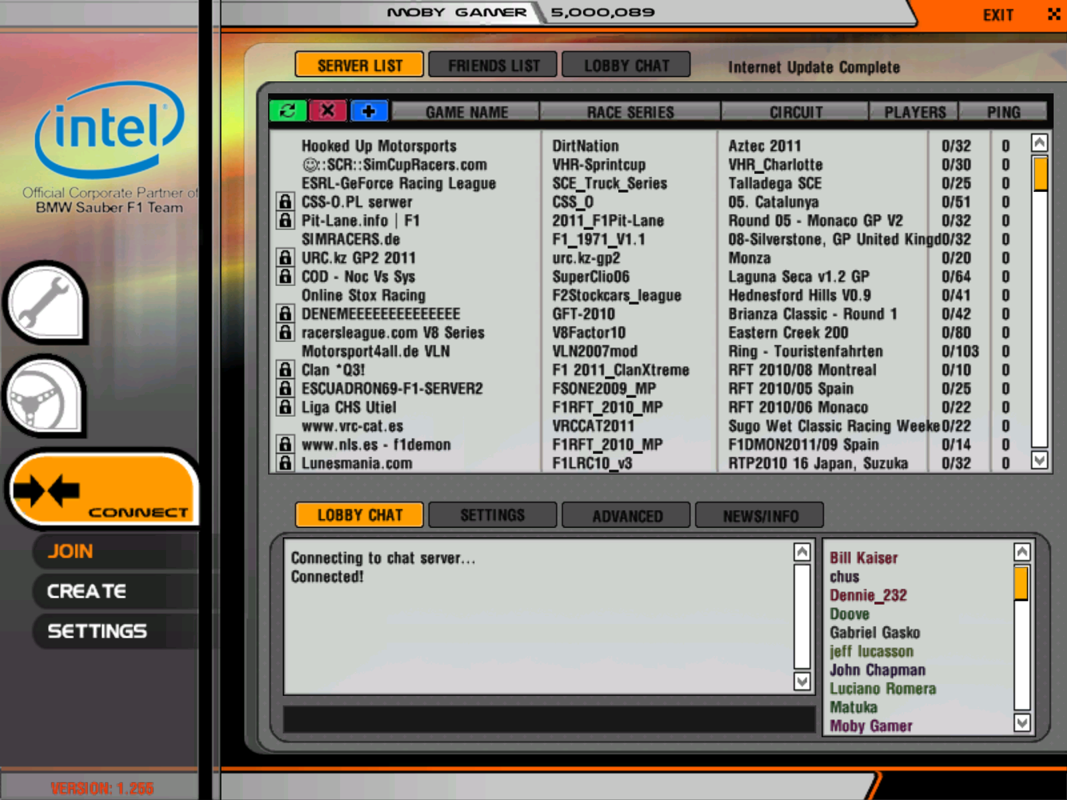This screenshot has height=800, width=1067.
Task: Click the padlock beside CSS-O.PL serwer
Action: (284, 202)
